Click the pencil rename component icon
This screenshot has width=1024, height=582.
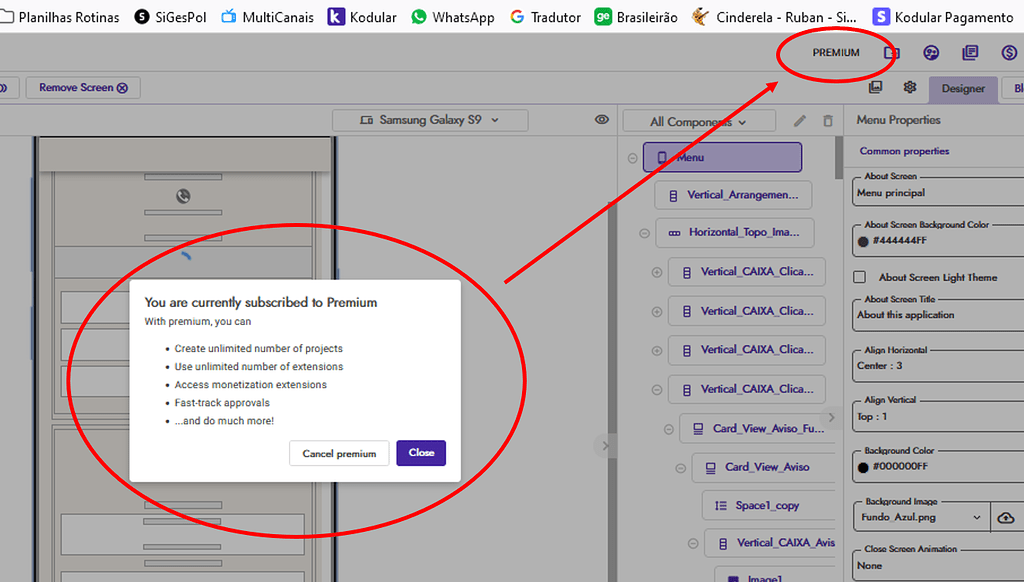pyautogui.click(x=799, y=121)
